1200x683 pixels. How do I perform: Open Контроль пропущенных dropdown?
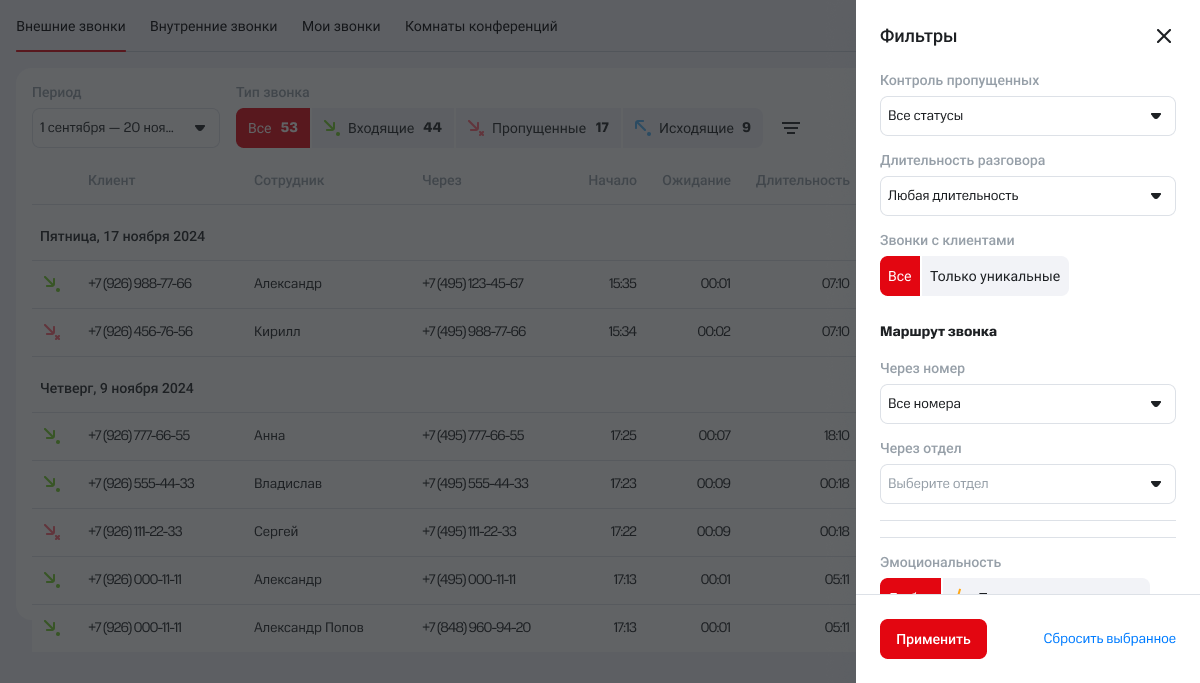(1027, 116)
